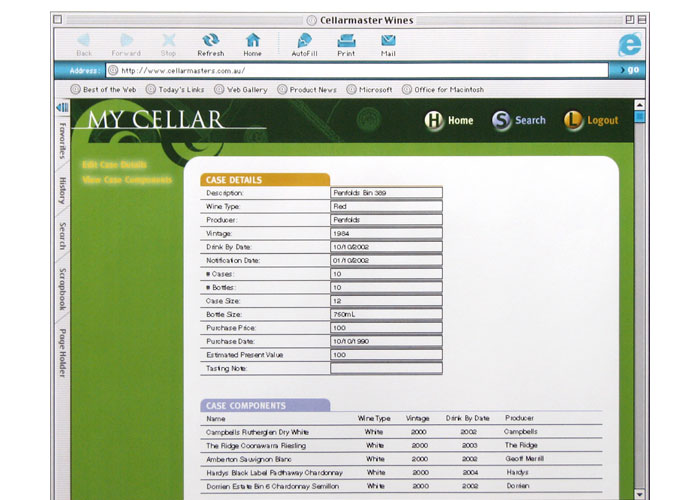Click the CASE DETAILS section header
The image size is (700, 500).
point(265,180)
